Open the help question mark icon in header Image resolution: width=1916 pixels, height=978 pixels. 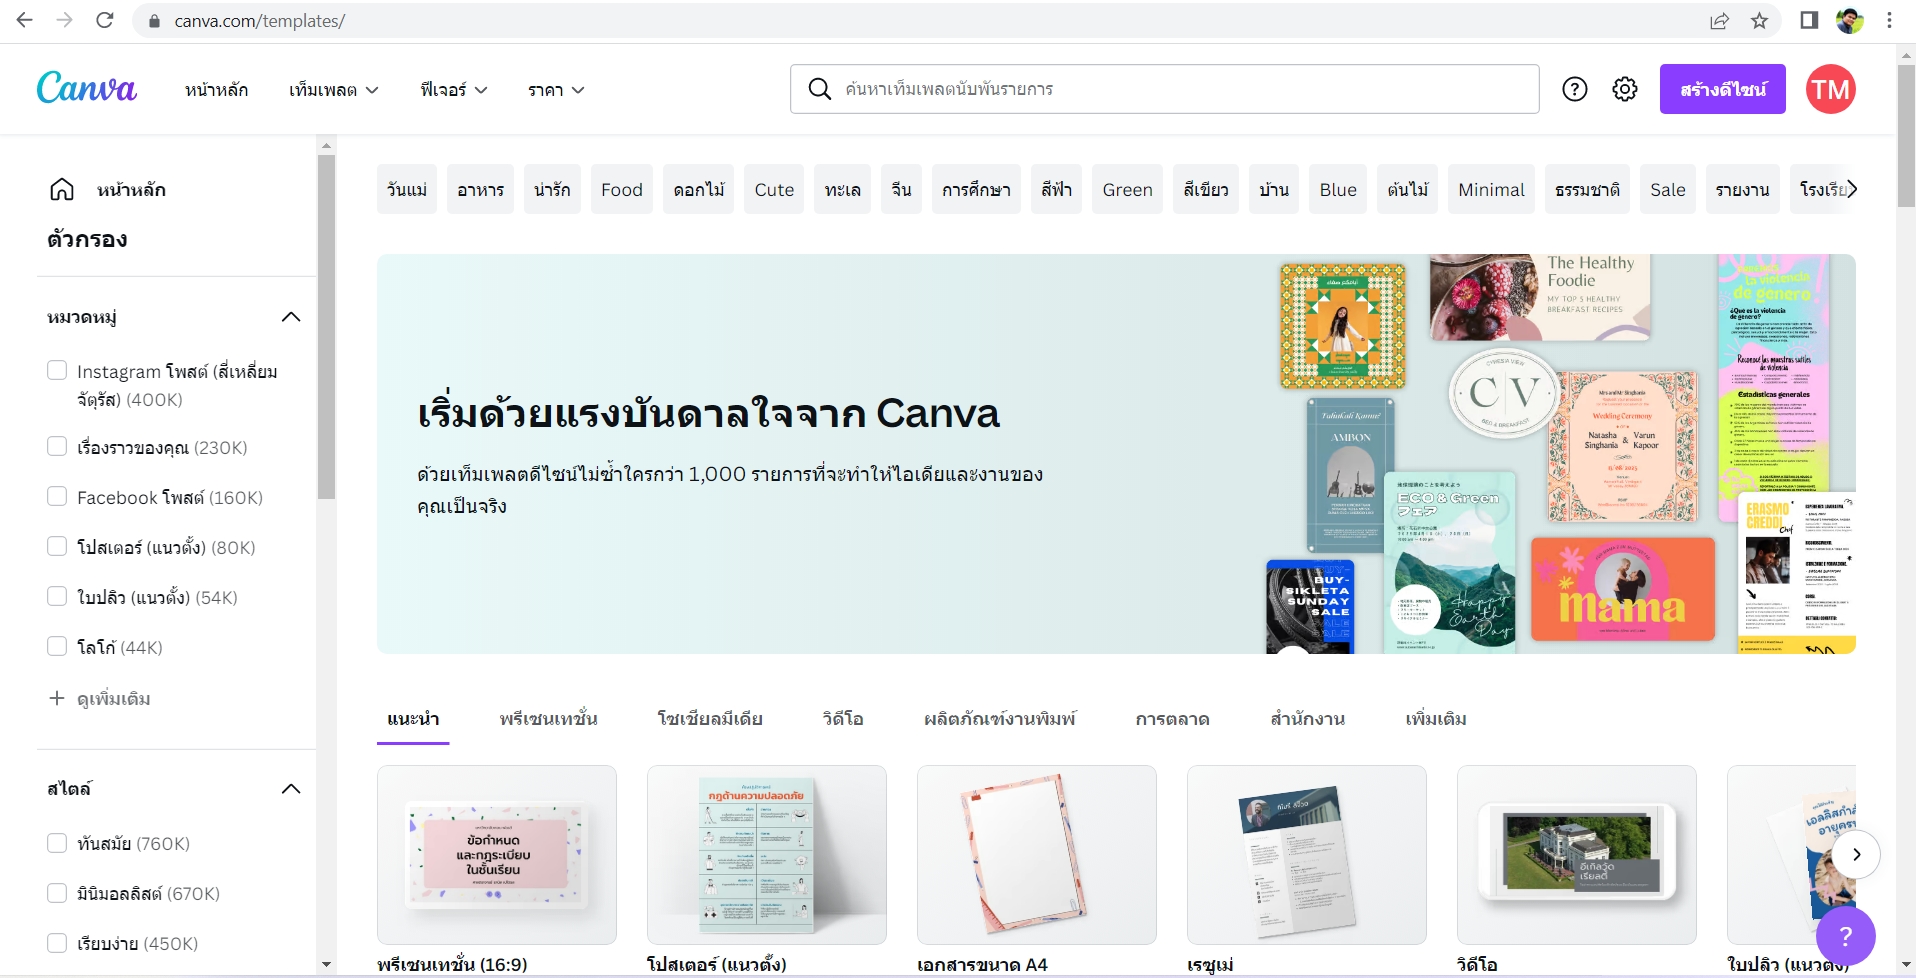(1574, 89)
